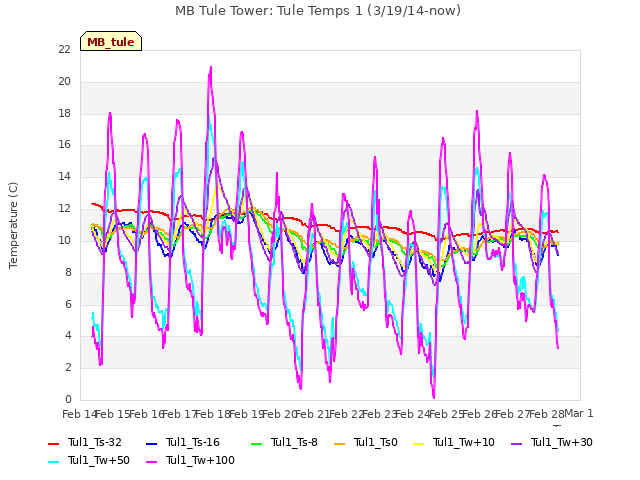
Task: Select legend label Tul1_Tw+10
Action: pyautogui.click(x=464, y=442)
